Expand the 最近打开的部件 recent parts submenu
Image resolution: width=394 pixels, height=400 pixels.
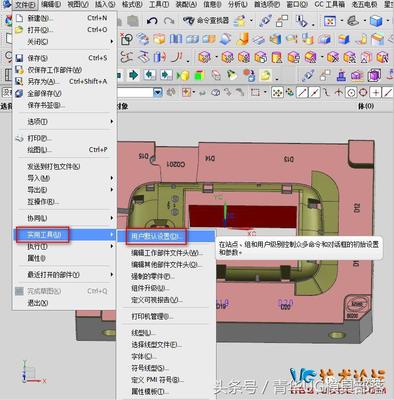pyautogui.click(x=64, y=275)
